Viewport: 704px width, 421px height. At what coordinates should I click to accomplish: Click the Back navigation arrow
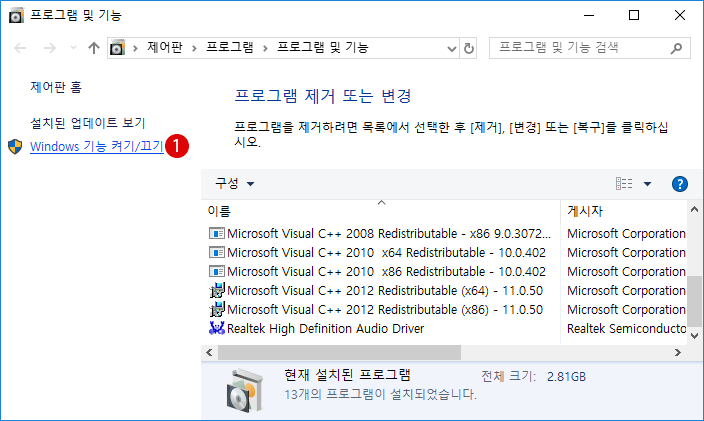20,48
